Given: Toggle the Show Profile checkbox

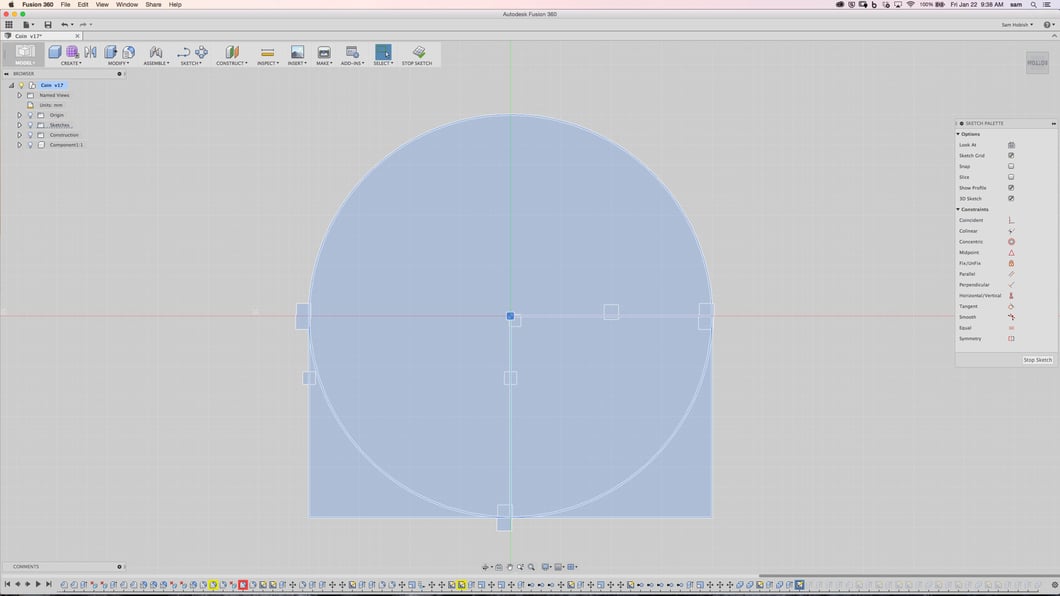Looking at the screenshot, I should (1011, 188).
